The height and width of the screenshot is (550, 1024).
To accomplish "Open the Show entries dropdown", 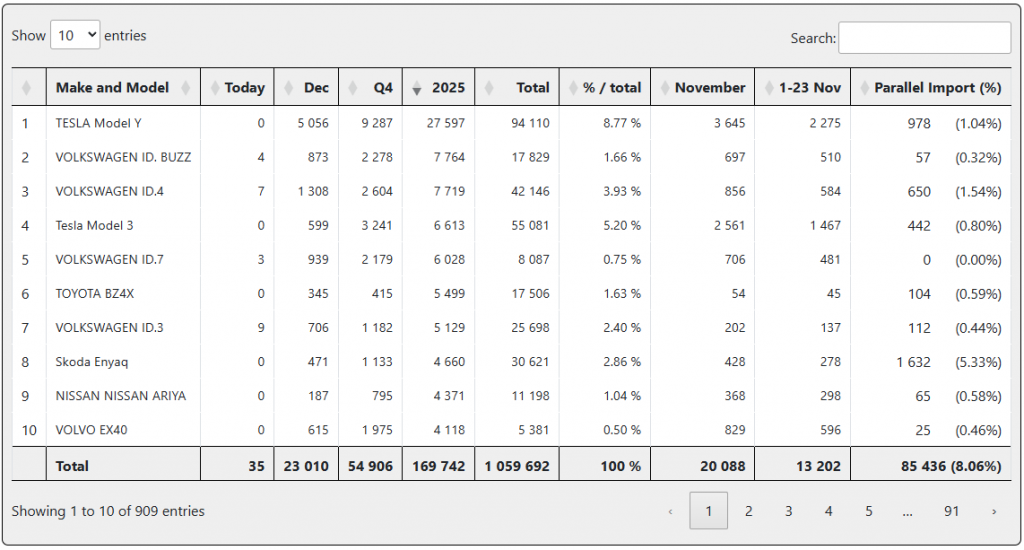I will point(75,35).
